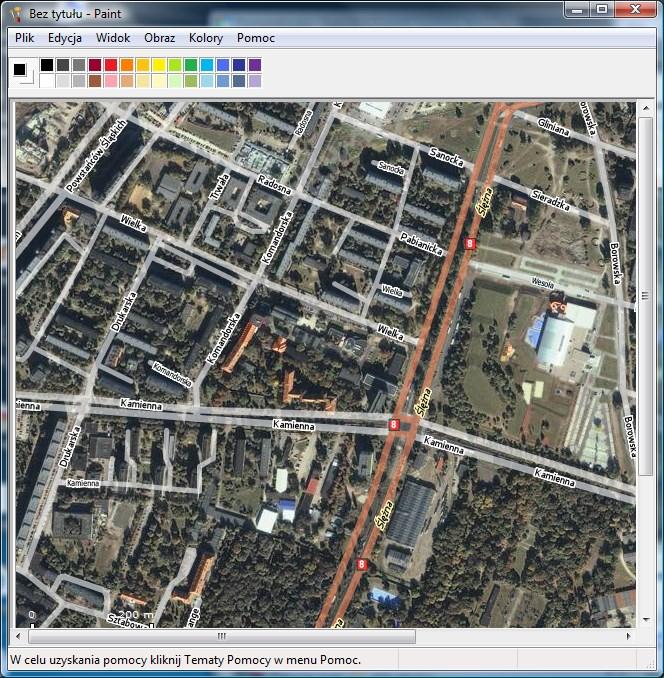Select the dark green palette swatch

coord(191,65)
